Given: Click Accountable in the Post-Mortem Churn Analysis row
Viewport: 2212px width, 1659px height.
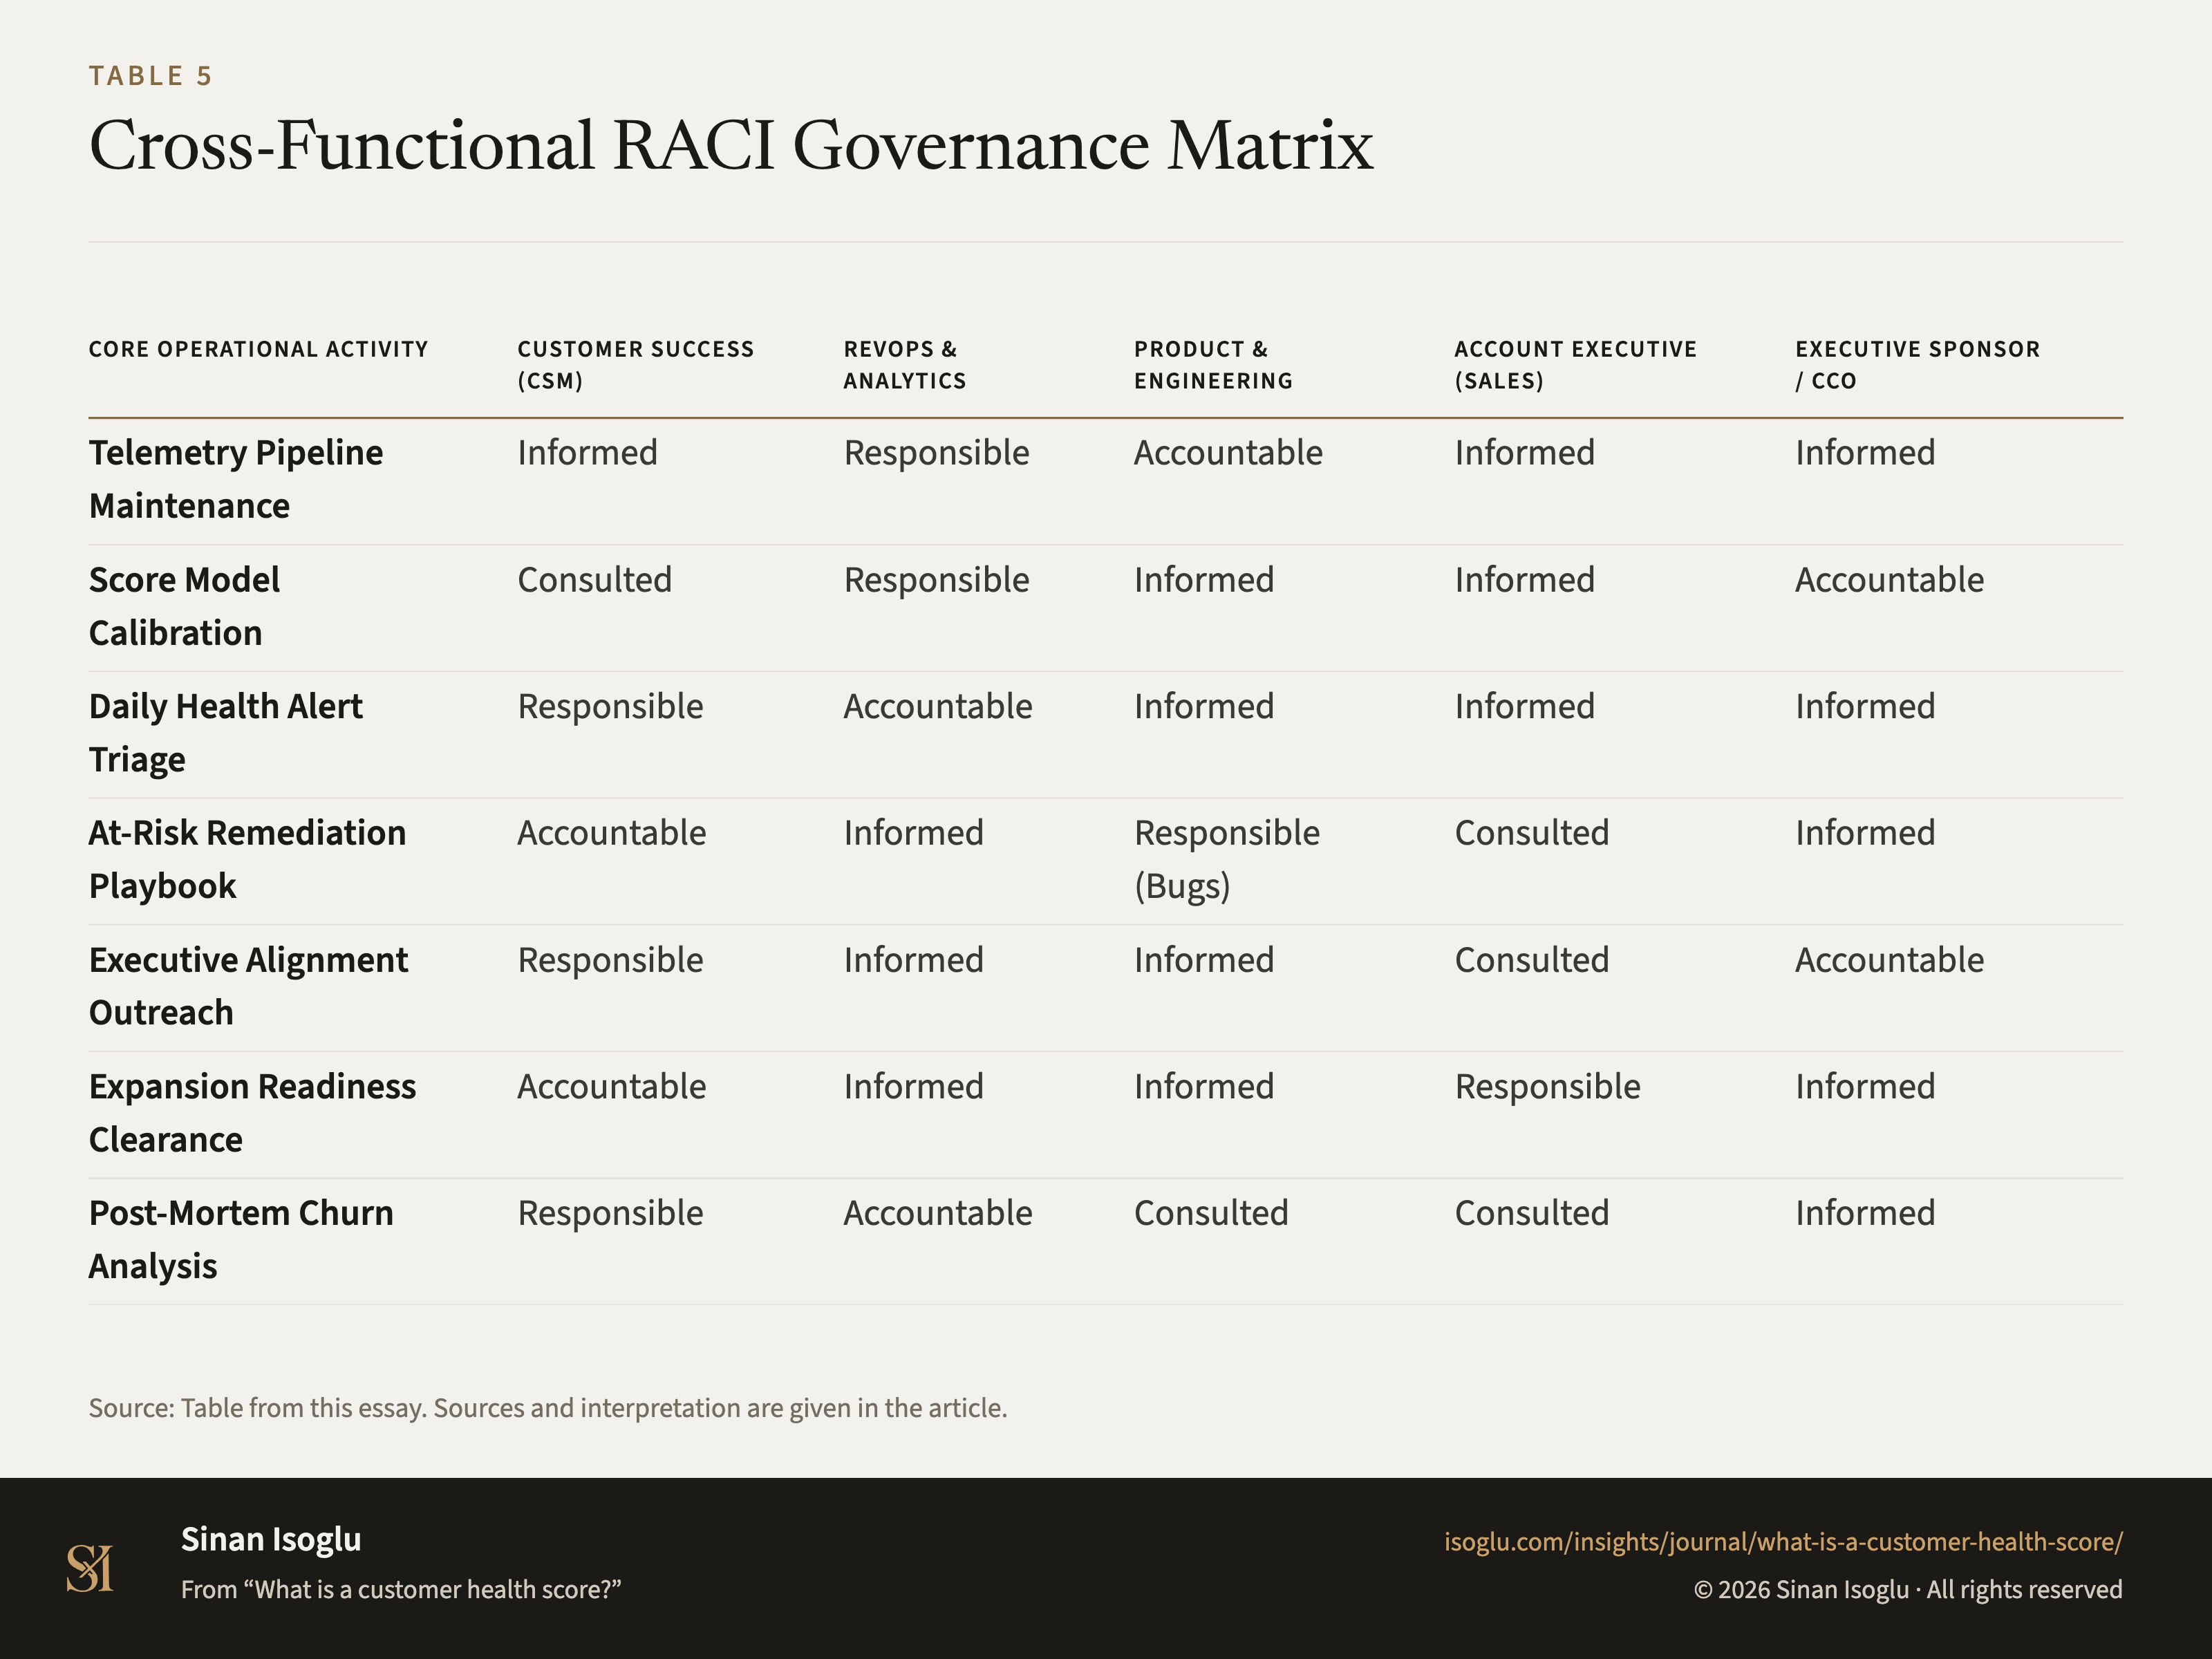Looking at the screenshot, I should [x=938, y=1213].
